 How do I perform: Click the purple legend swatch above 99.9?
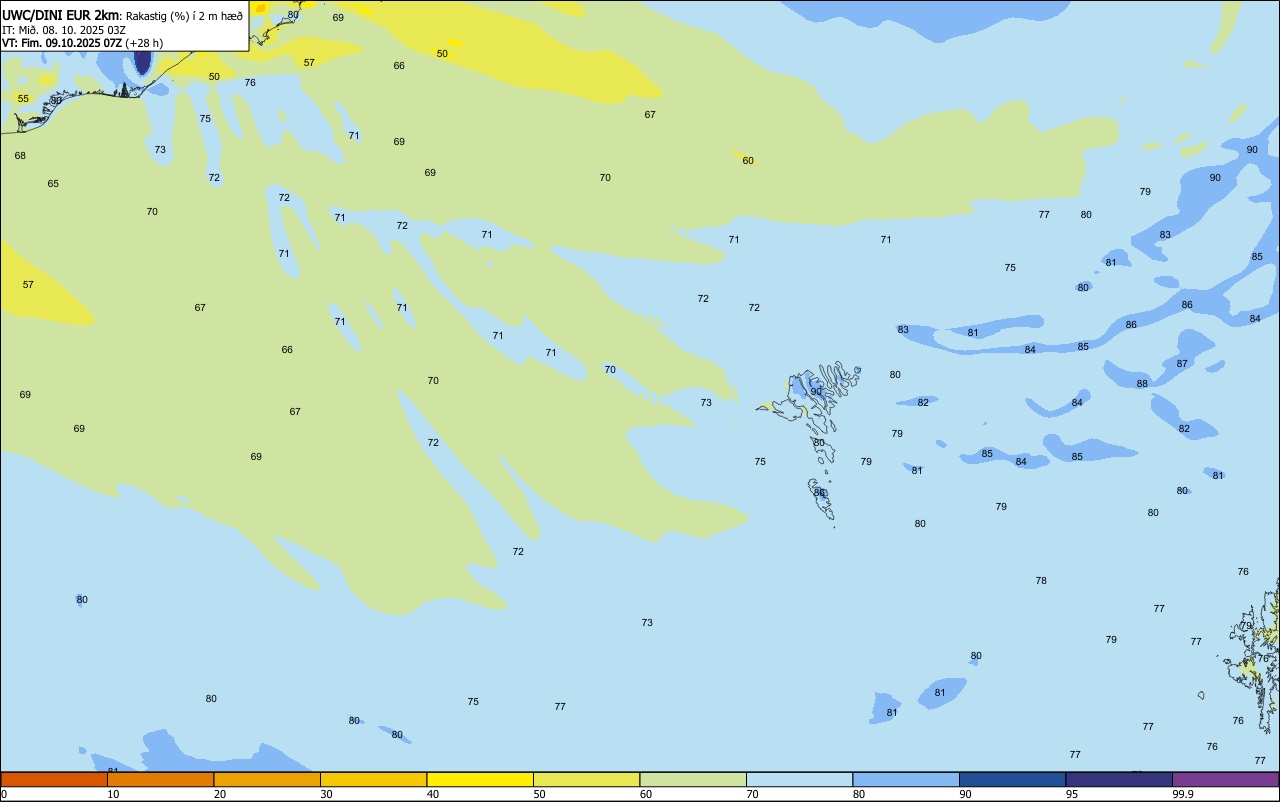pyautogui.click(x=1226, y=779)
